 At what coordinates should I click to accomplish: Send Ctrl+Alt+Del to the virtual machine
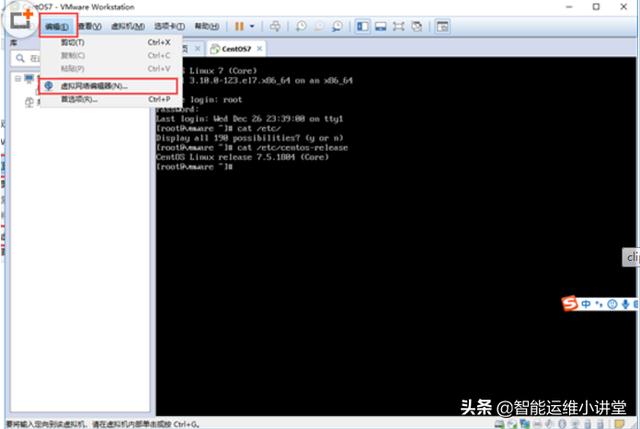275,27
